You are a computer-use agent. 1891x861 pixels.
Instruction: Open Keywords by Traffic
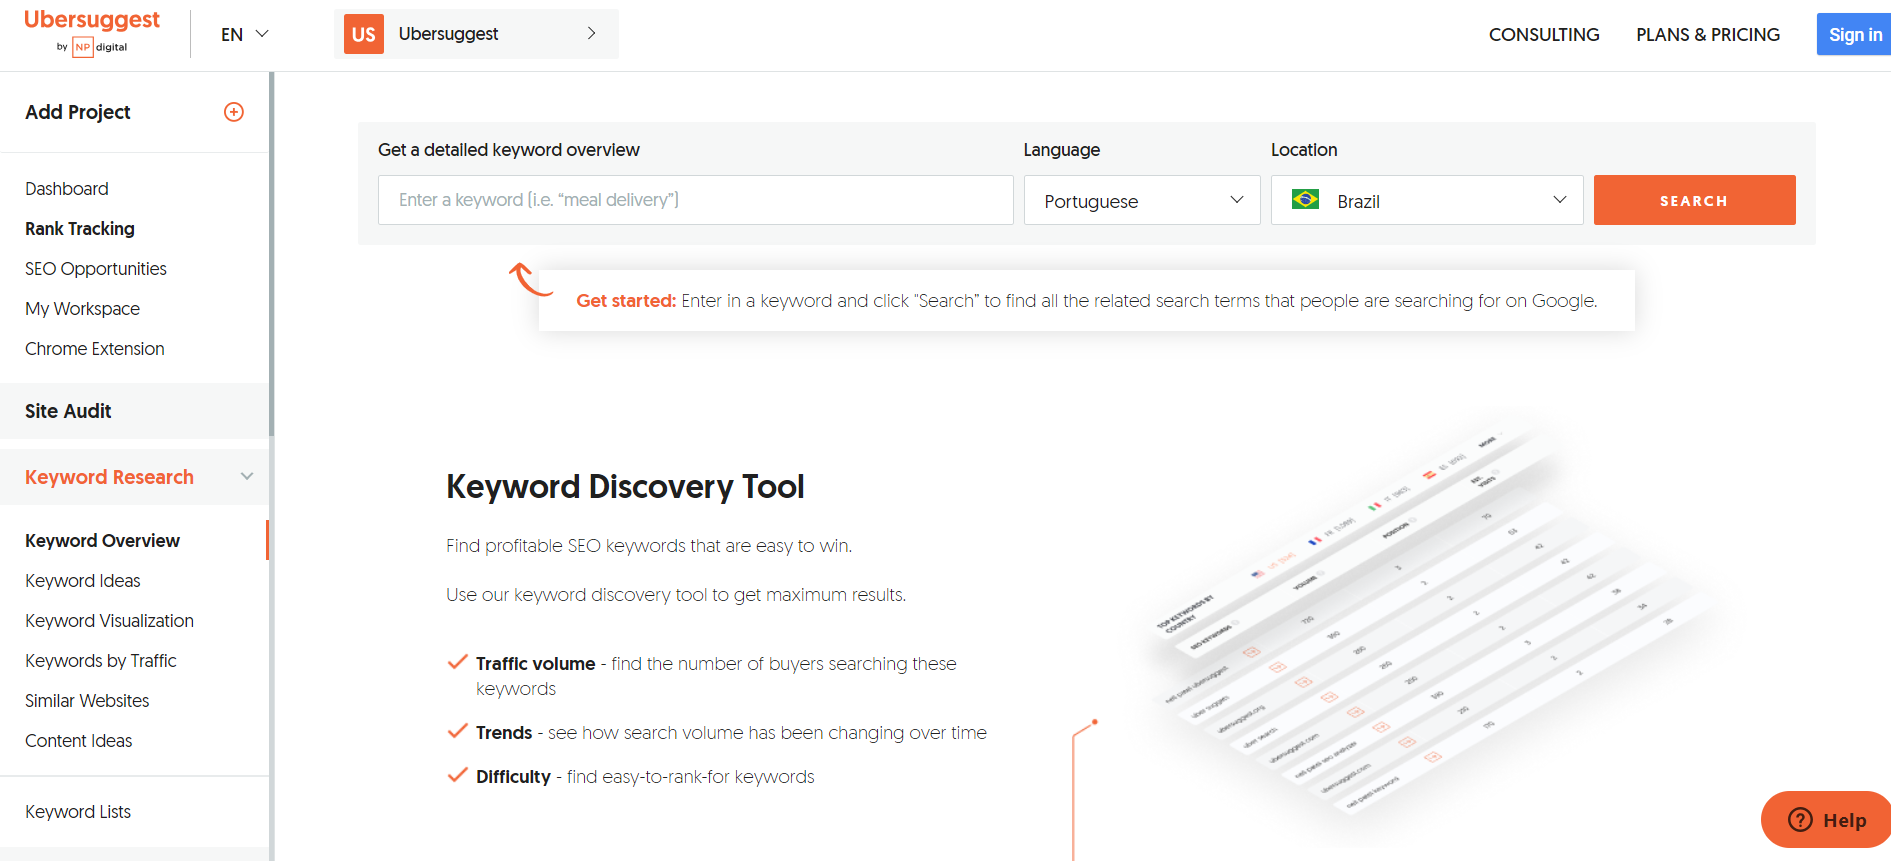pyautogui.click(x=101, y=661)
